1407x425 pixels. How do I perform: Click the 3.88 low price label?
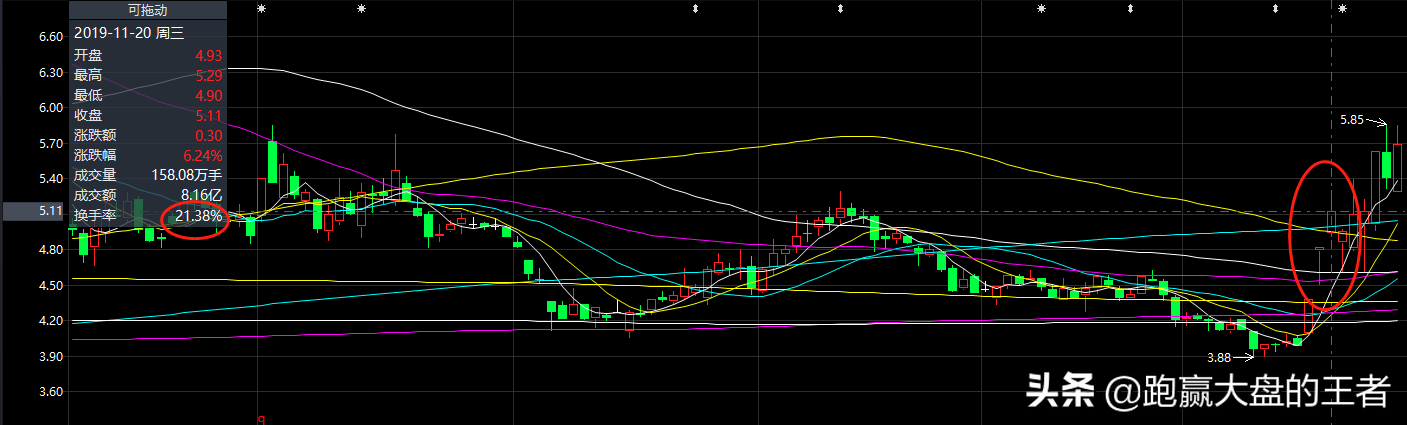click(x=1218, y=357)
